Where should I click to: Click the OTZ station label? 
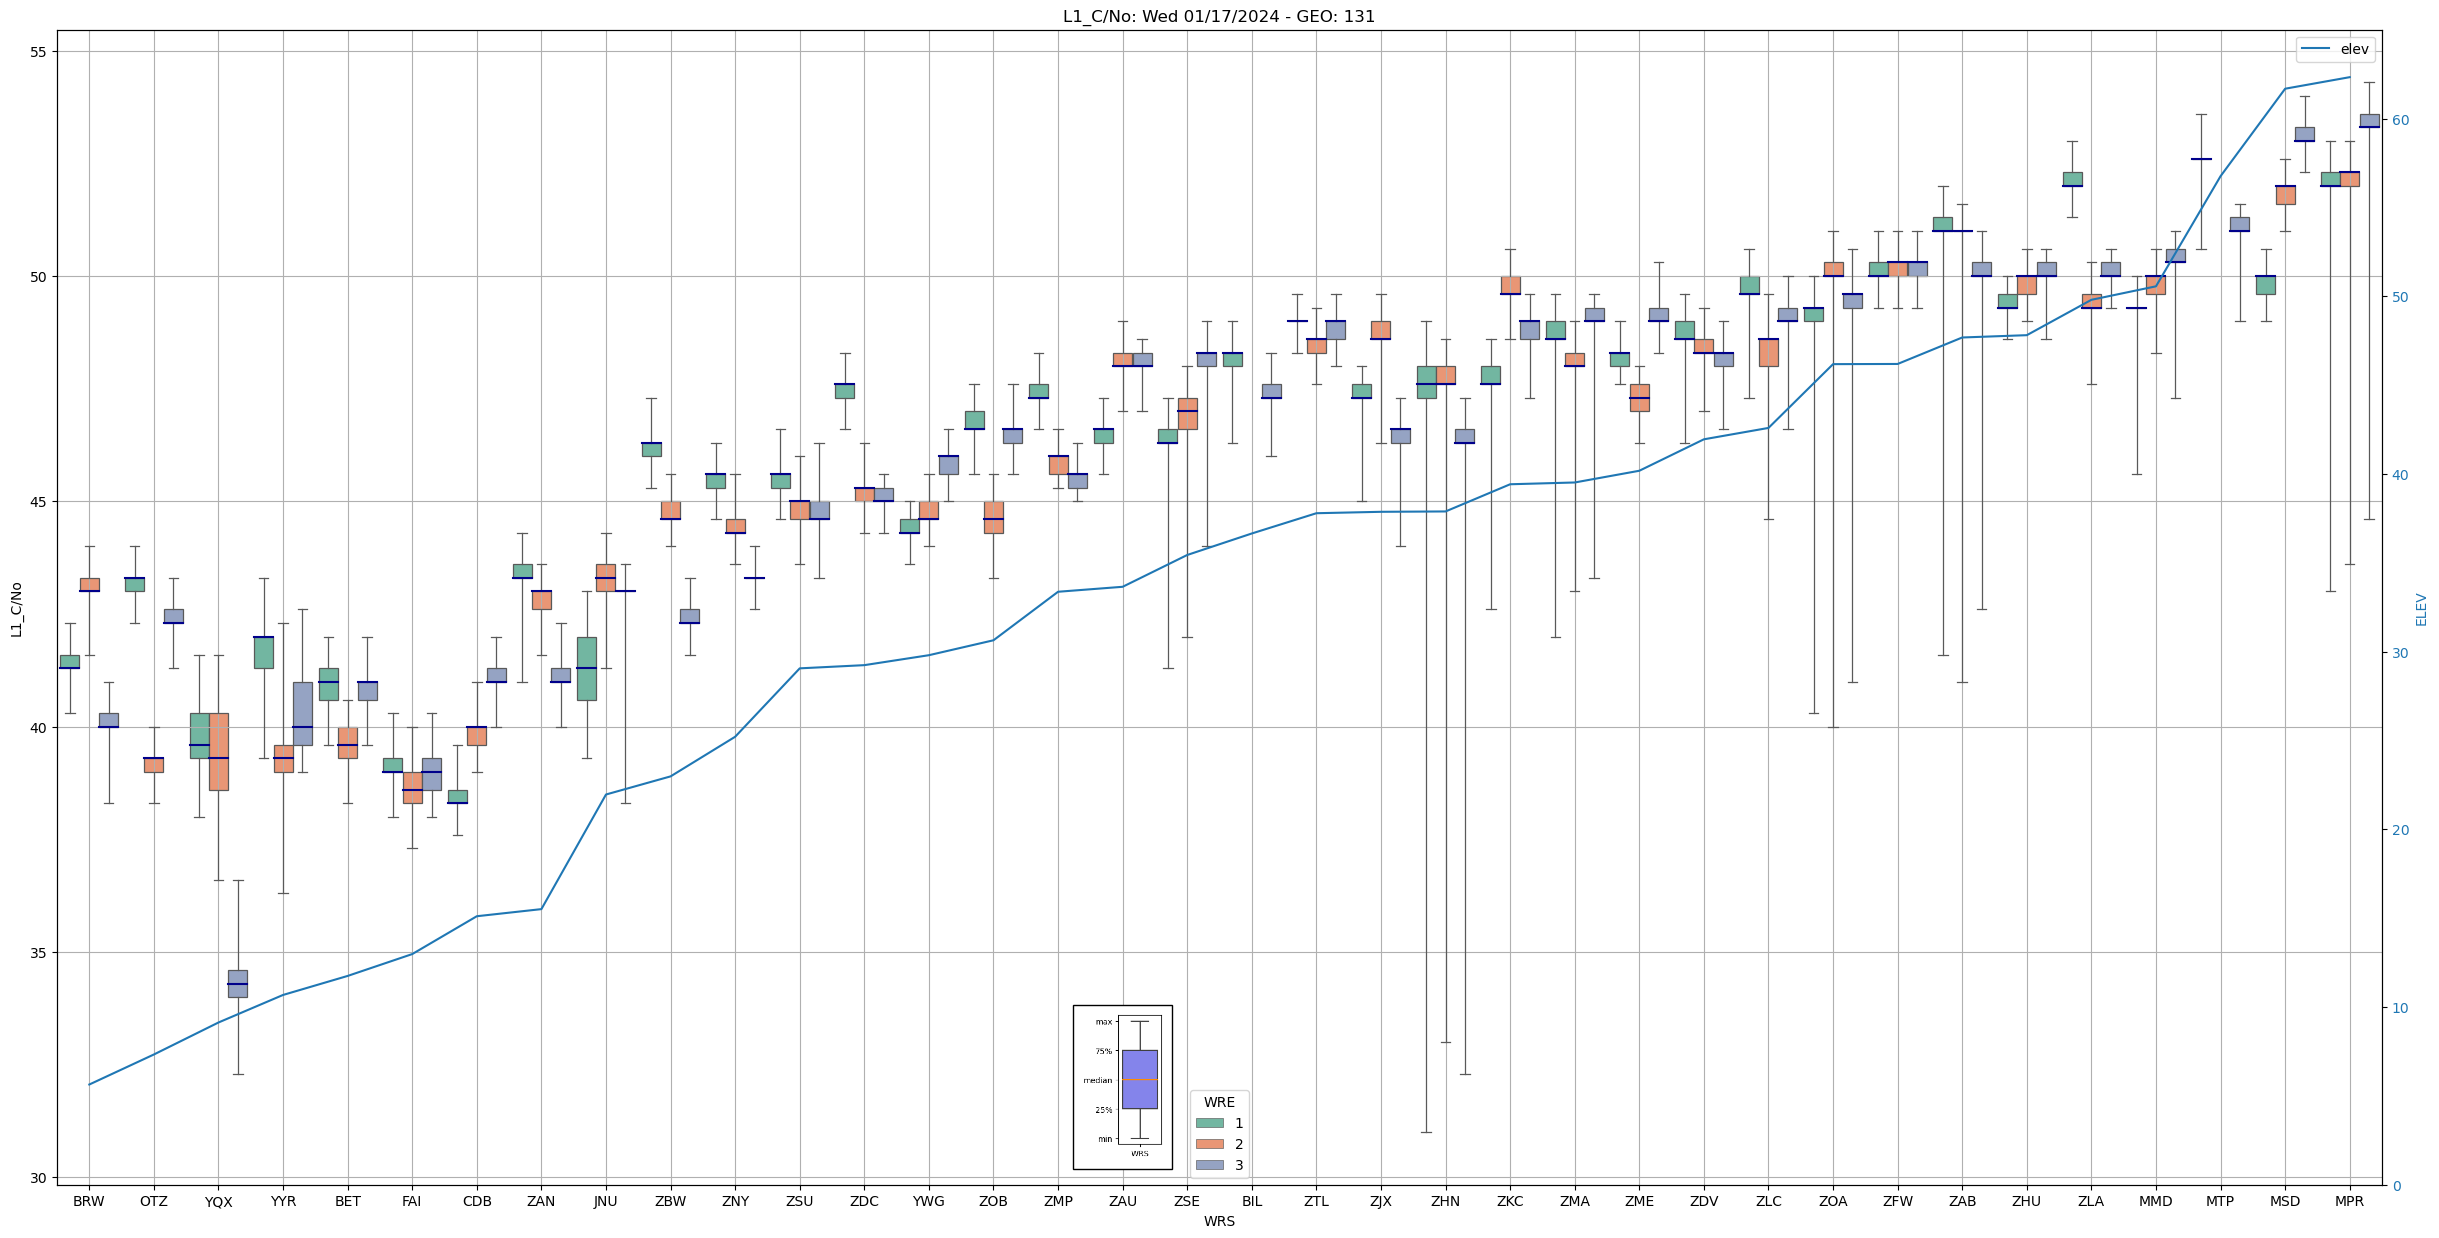pyautogui.click(x=154, y=1201)
